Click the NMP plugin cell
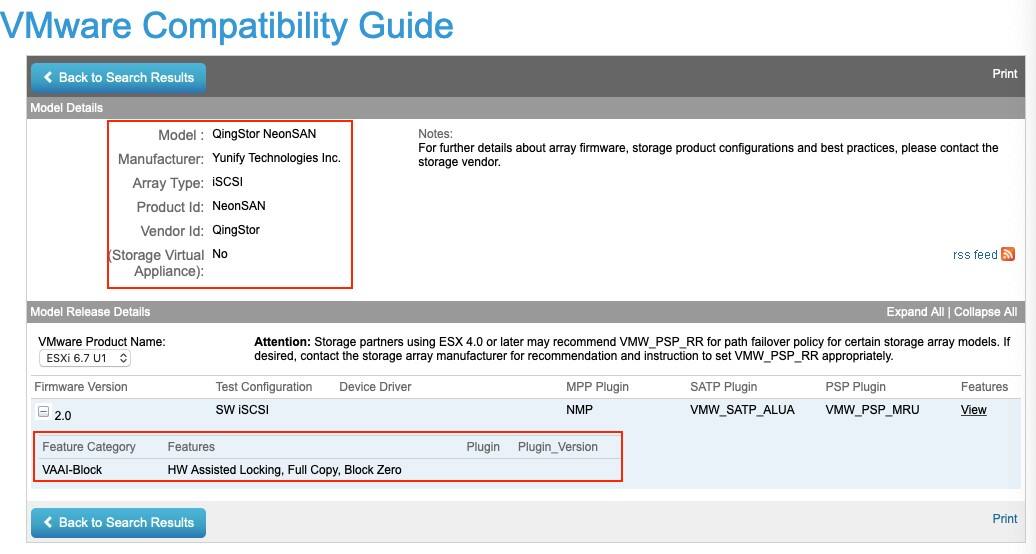This screenshot has height=554, width=1036. [579, 410]
